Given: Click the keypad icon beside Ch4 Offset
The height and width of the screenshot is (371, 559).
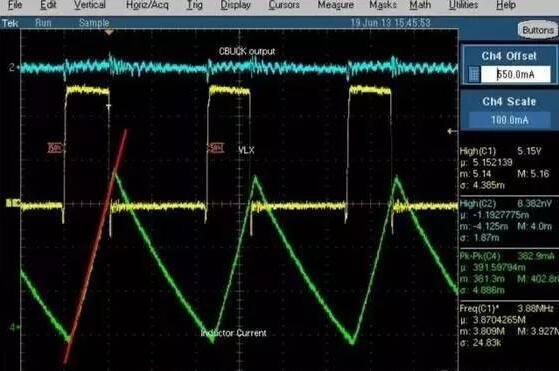Looking at the screenshot, I should tap(474, 74).
